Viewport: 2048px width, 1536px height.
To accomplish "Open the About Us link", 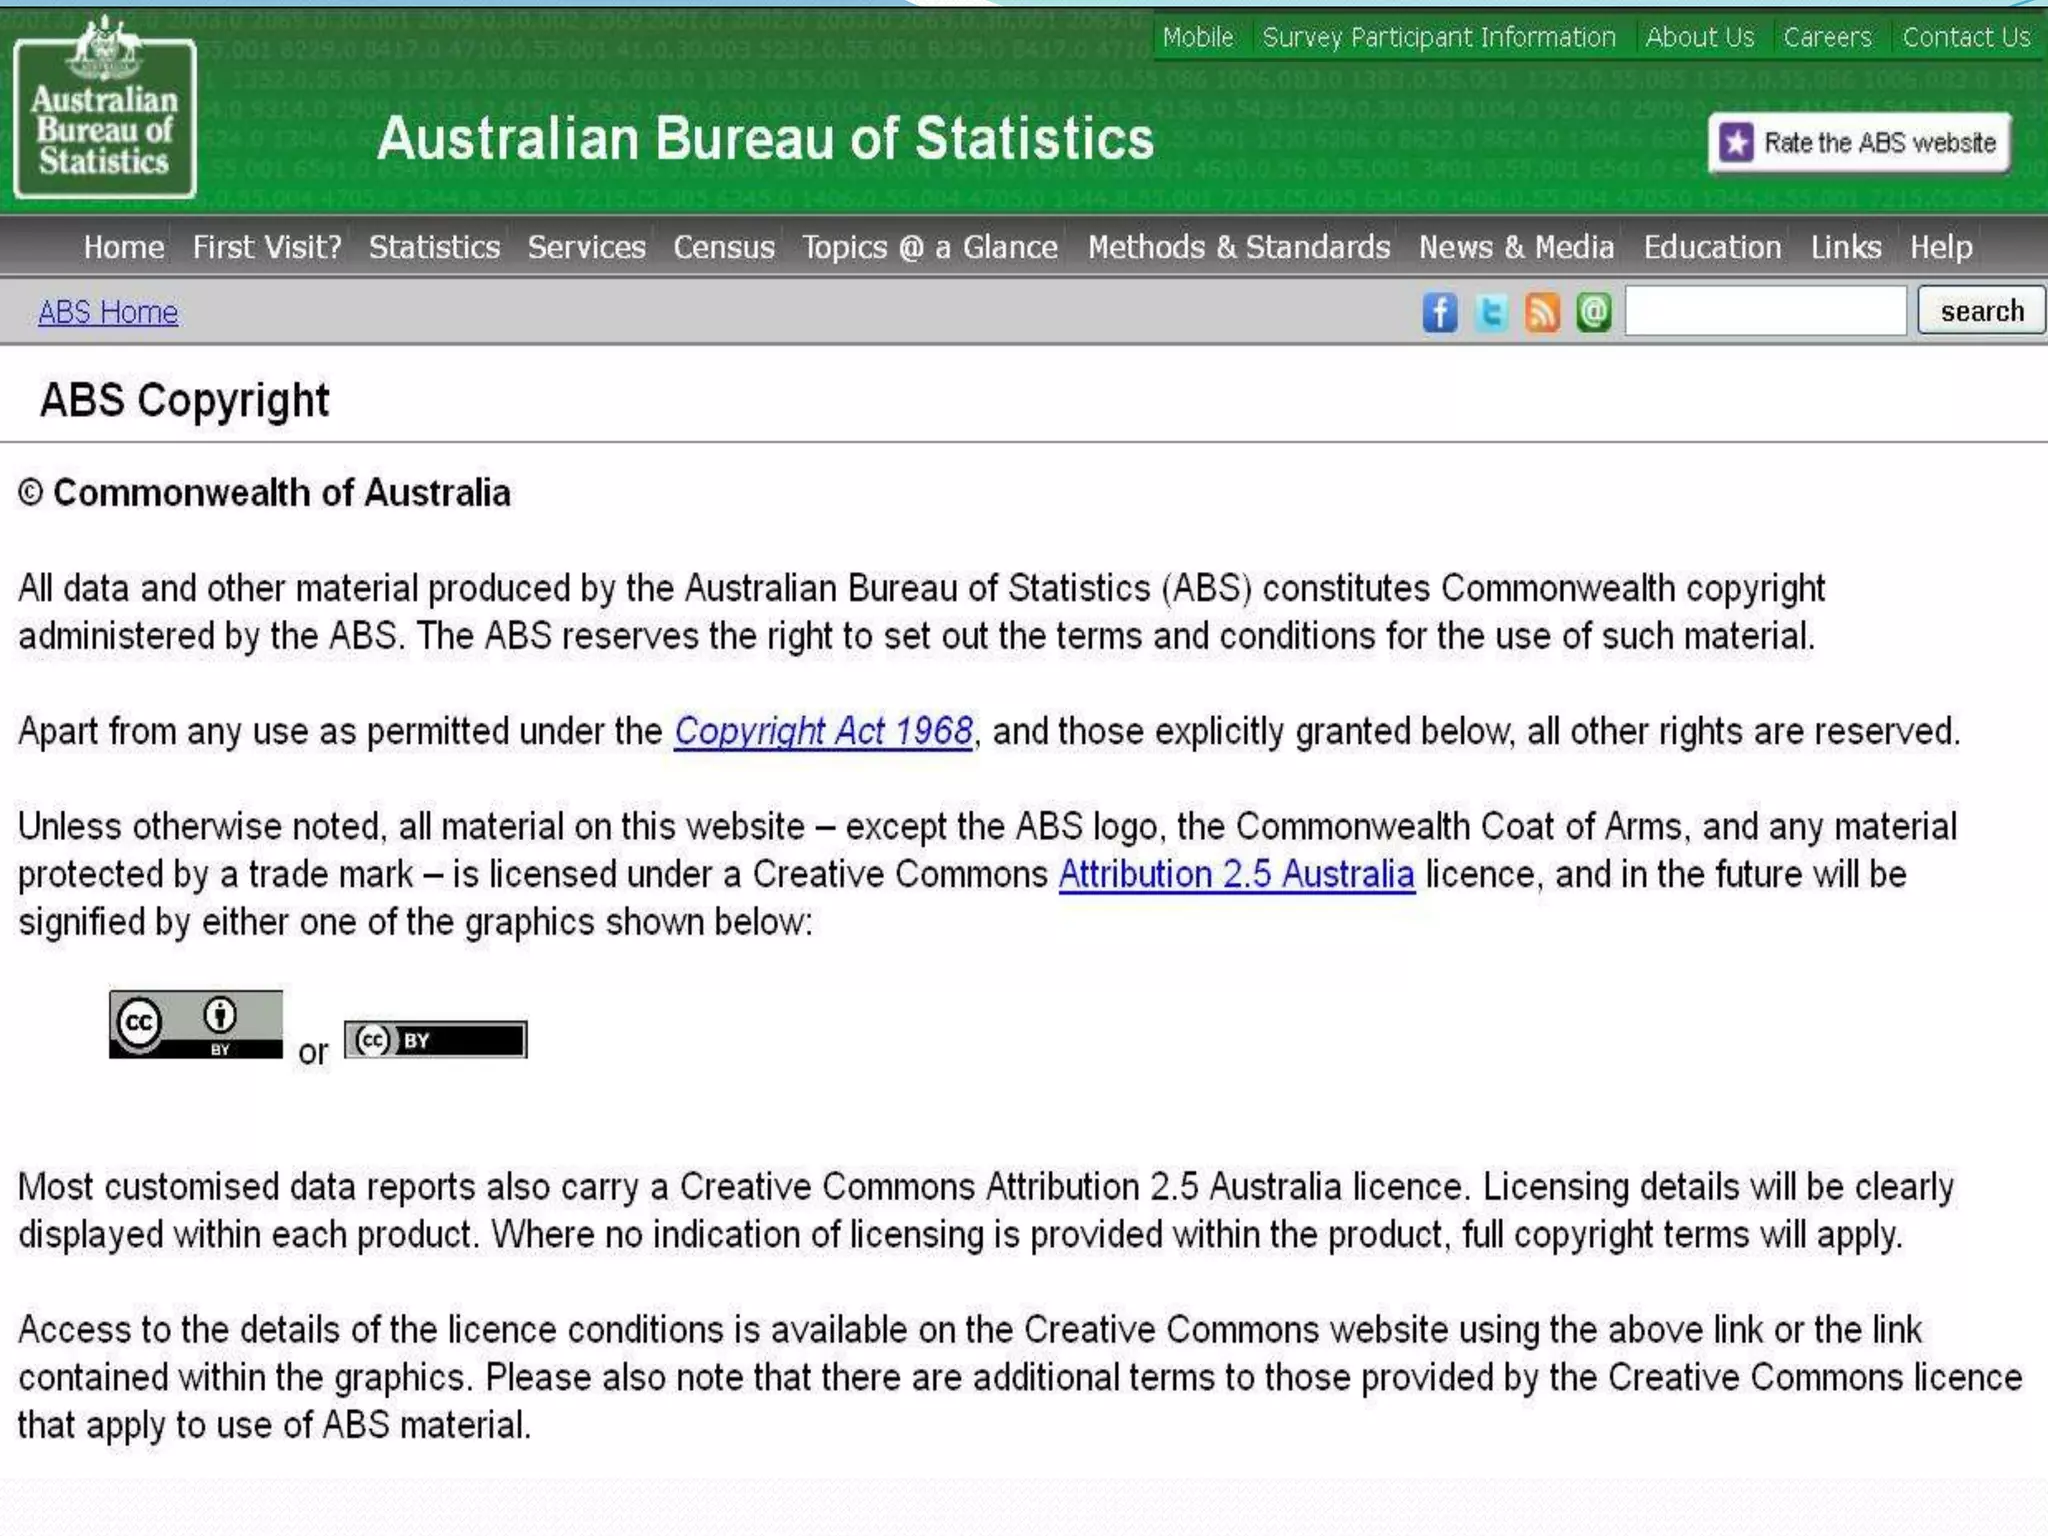I will click(1700, 37).
